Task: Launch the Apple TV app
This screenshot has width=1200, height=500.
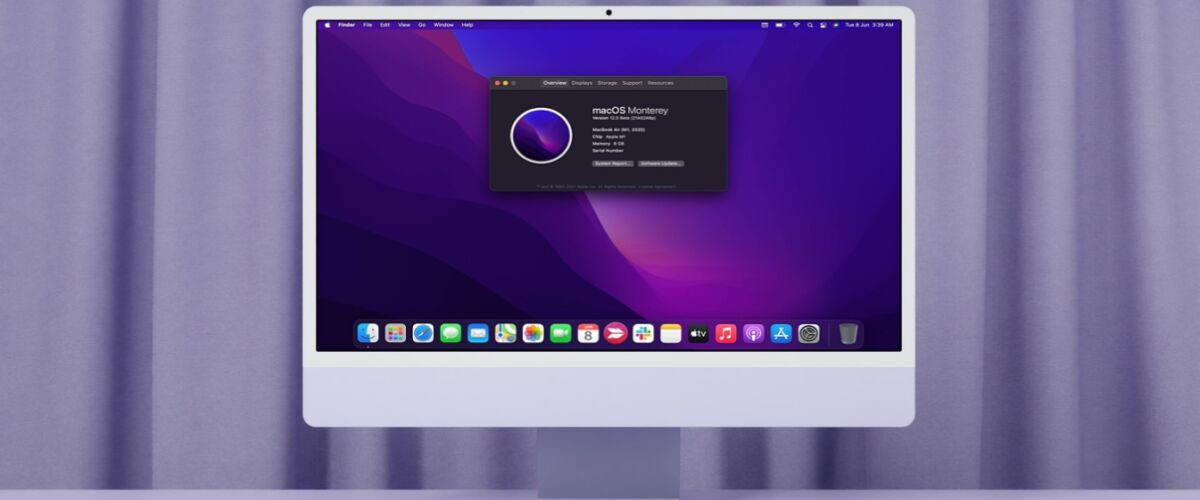Action: coord(698,333)
